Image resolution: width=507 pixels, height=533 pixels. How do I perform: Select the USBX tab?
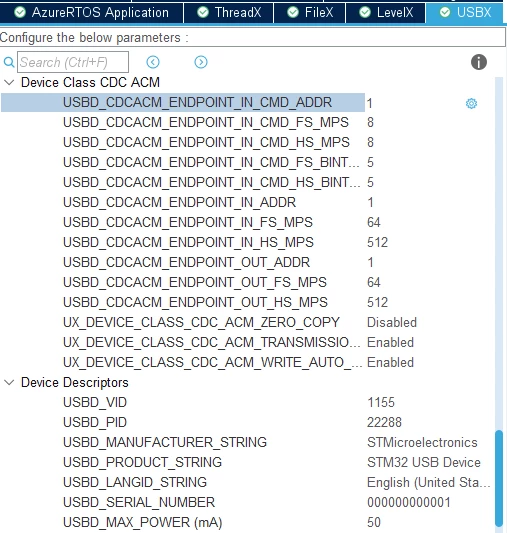click(x=464, y=13)
